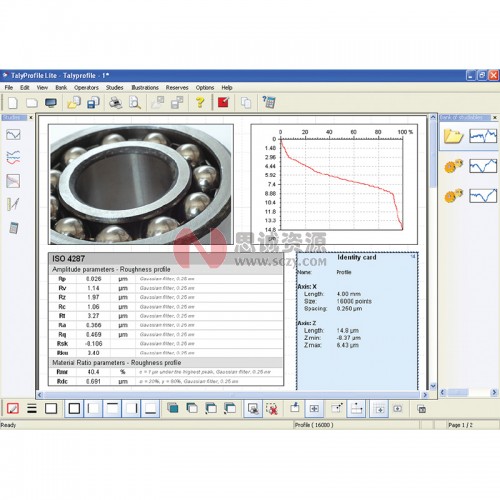This screenshot has width=500, height=500.
Task: Open the calculator help icon in toolbar
Action: pos(269,102)
